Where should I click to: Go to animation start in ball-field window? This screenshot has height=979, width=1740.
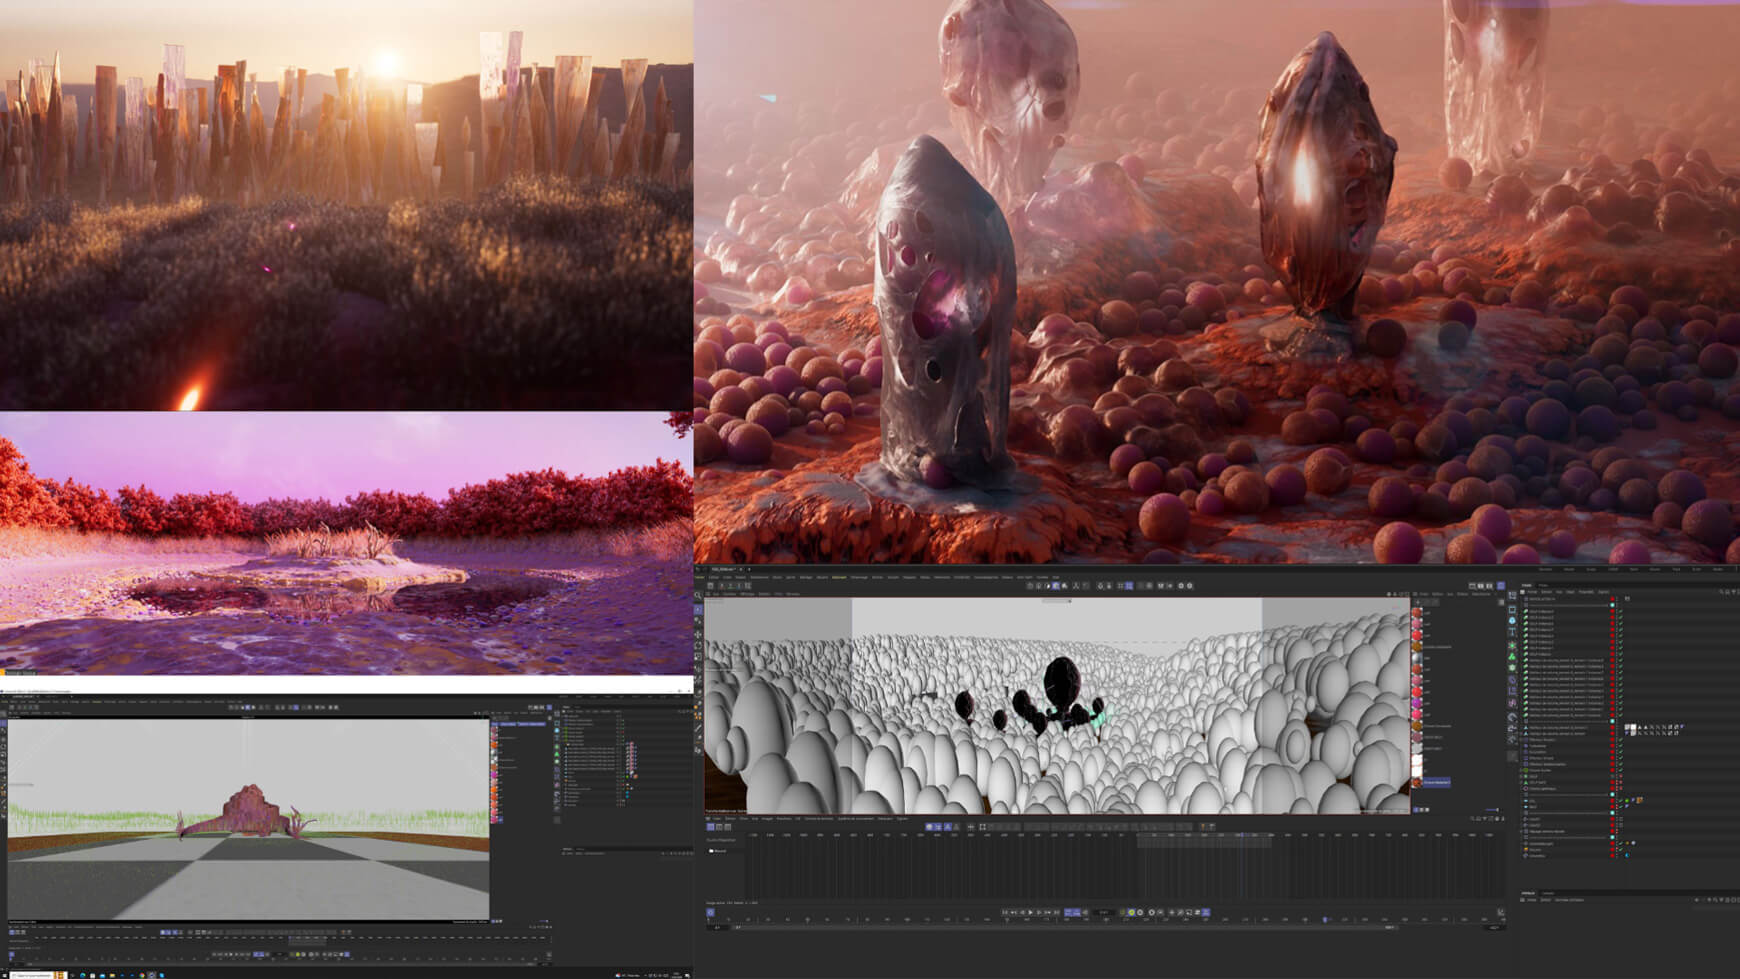coord(1005,912)
